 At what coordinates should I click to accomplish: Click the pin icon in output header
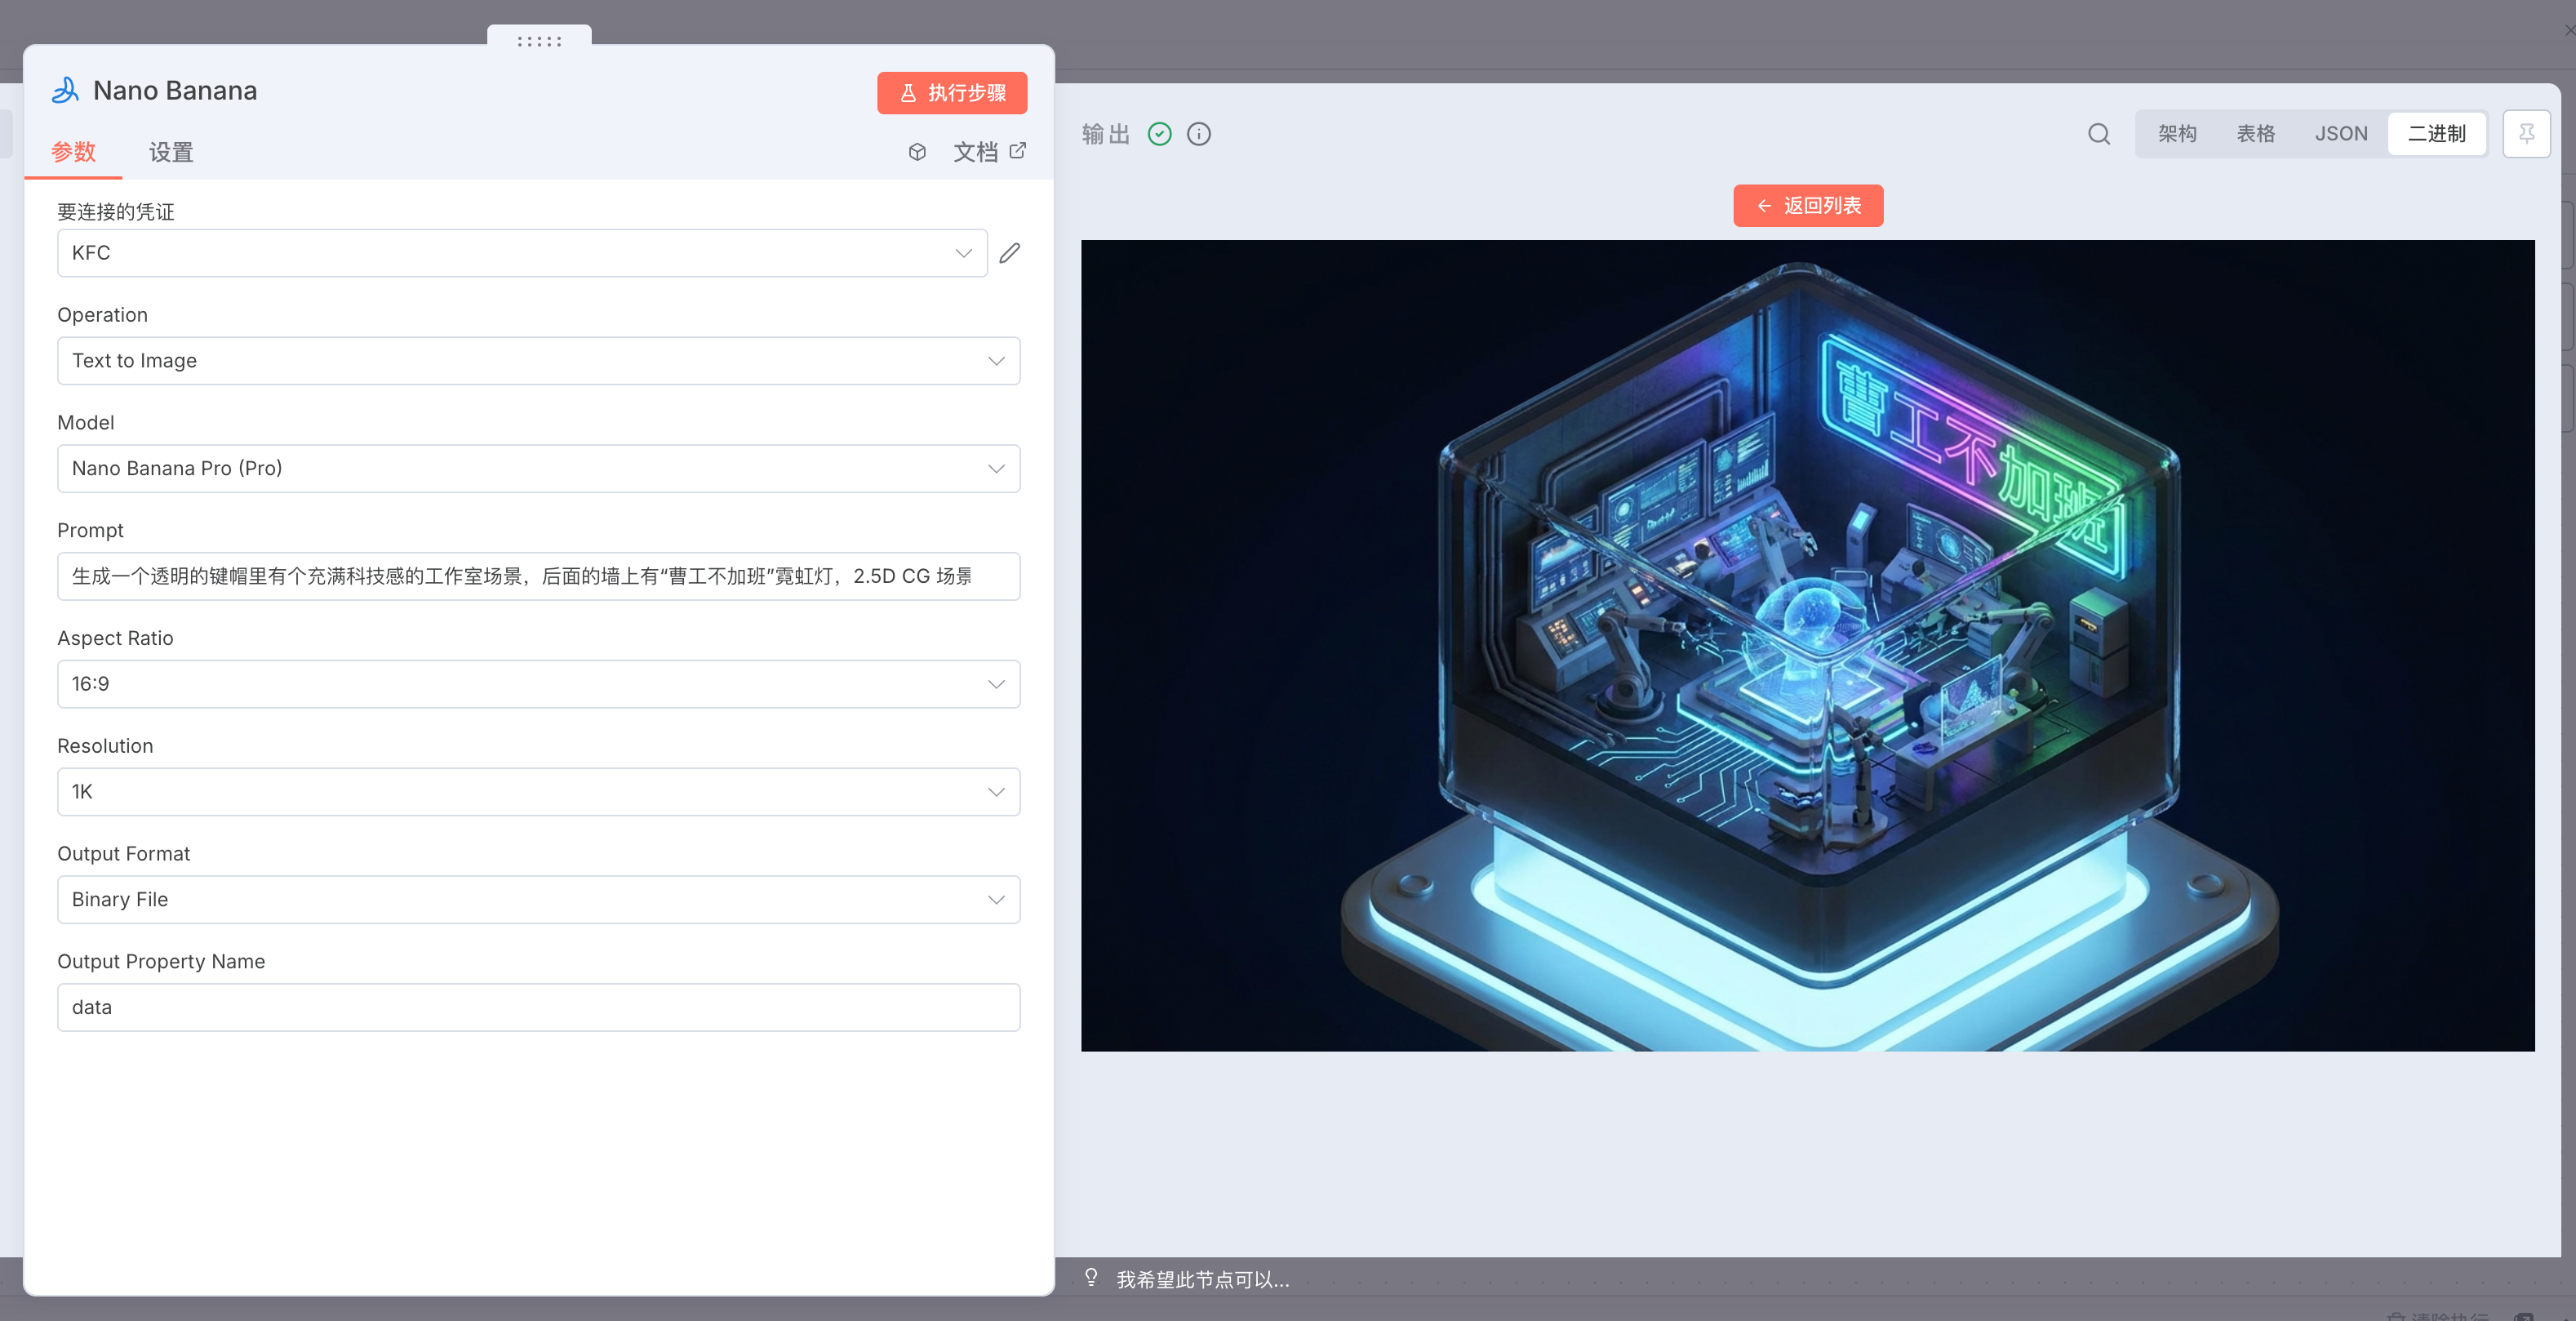2526,134
